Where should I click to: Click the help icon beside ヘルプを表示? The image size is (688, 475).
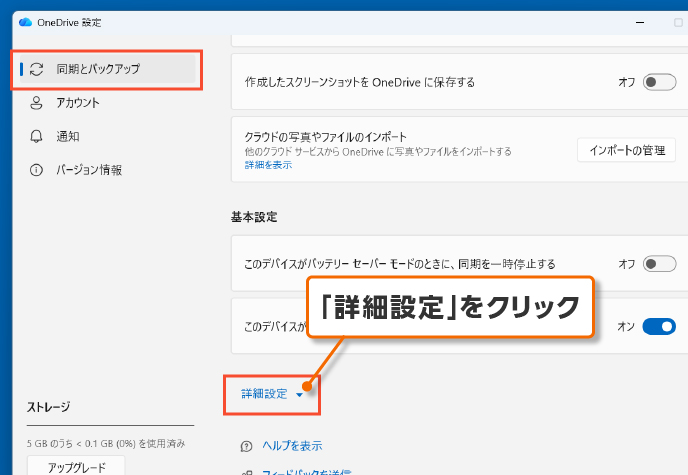tap(246, 446)
